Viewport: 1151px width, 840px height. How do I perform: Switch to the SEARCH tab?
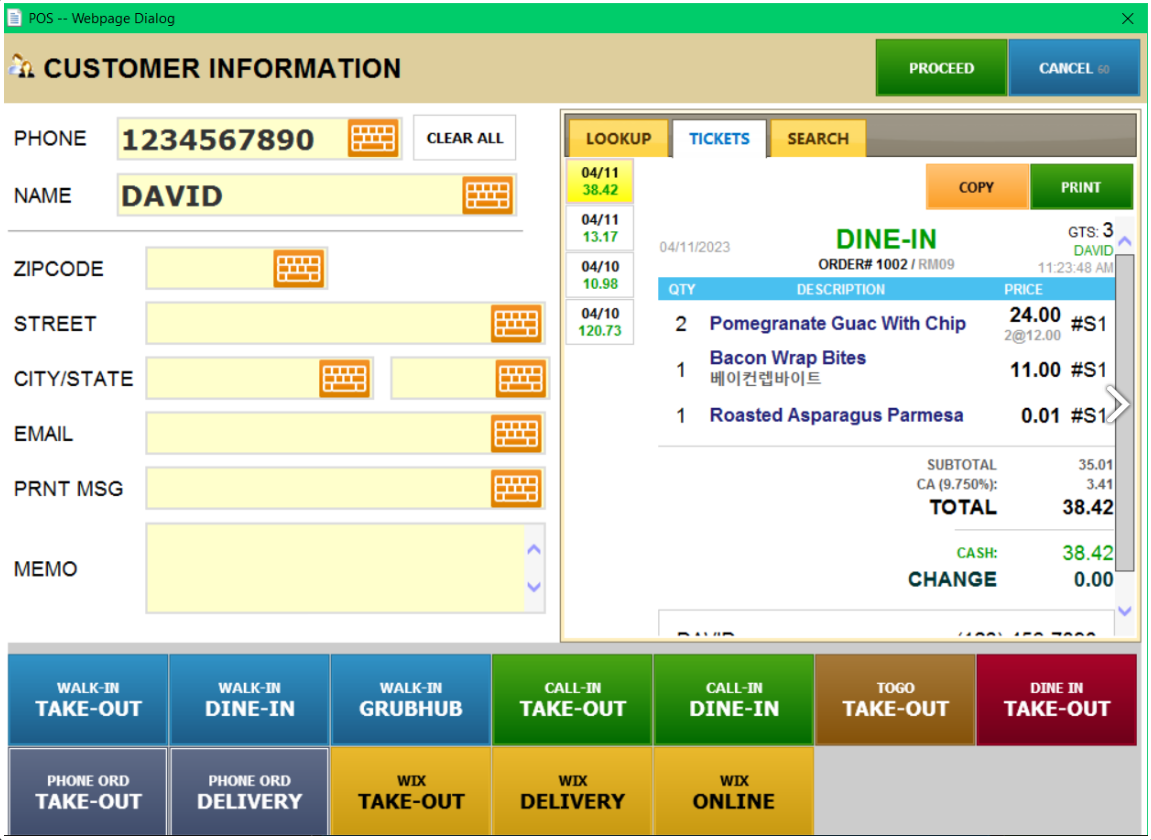(x=817, y=139)
